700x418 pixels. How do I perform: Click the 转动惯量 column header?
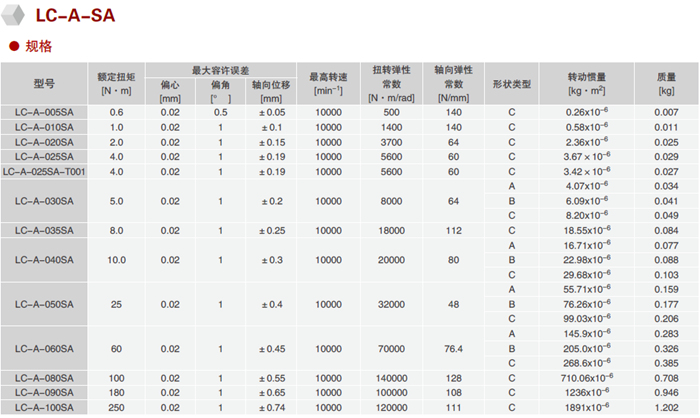(587, 84)
